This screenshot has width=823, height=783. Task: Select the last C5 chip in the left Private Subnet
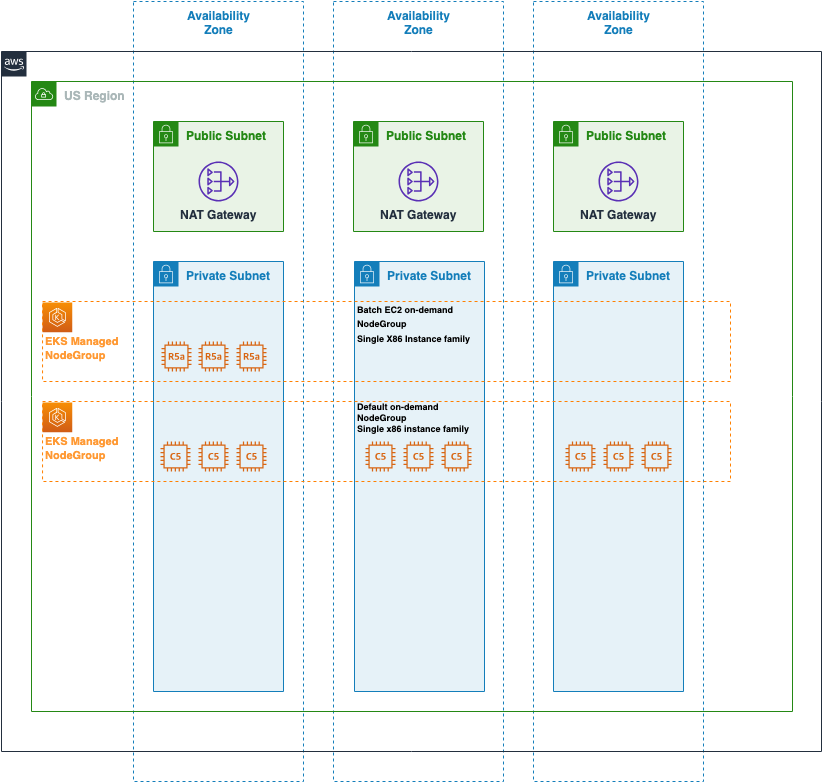[x=251, y=457]
